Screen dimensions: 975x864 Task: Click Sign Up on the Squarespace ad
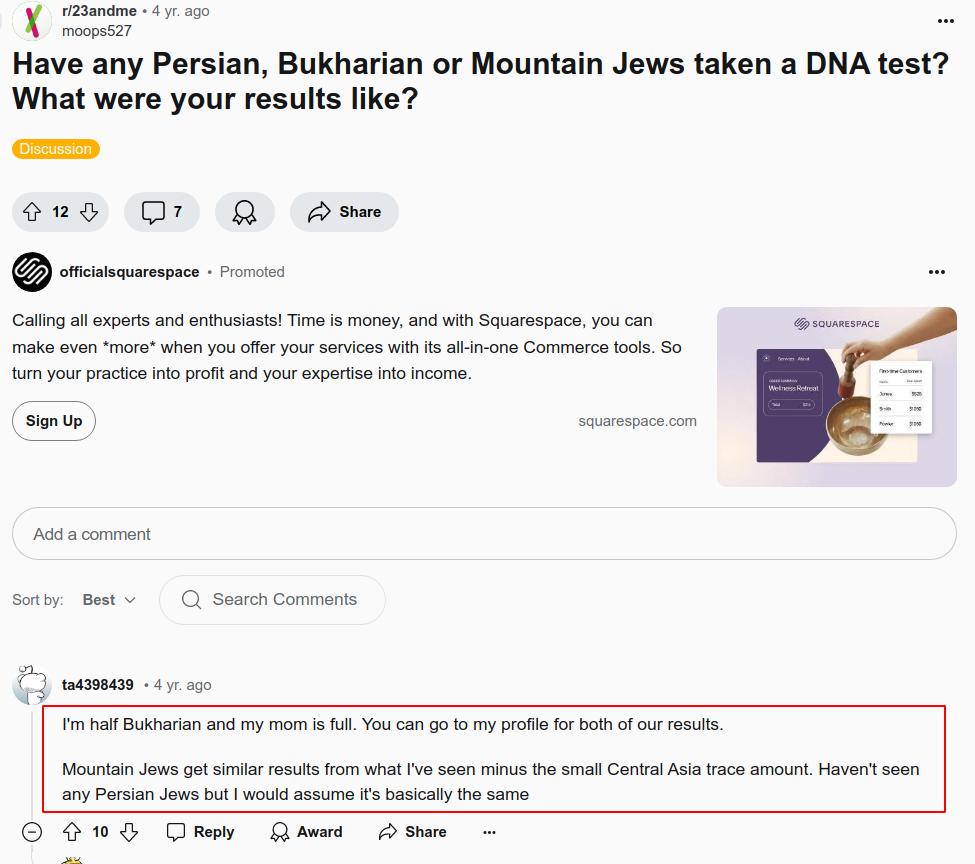click(x=54, y=421)
